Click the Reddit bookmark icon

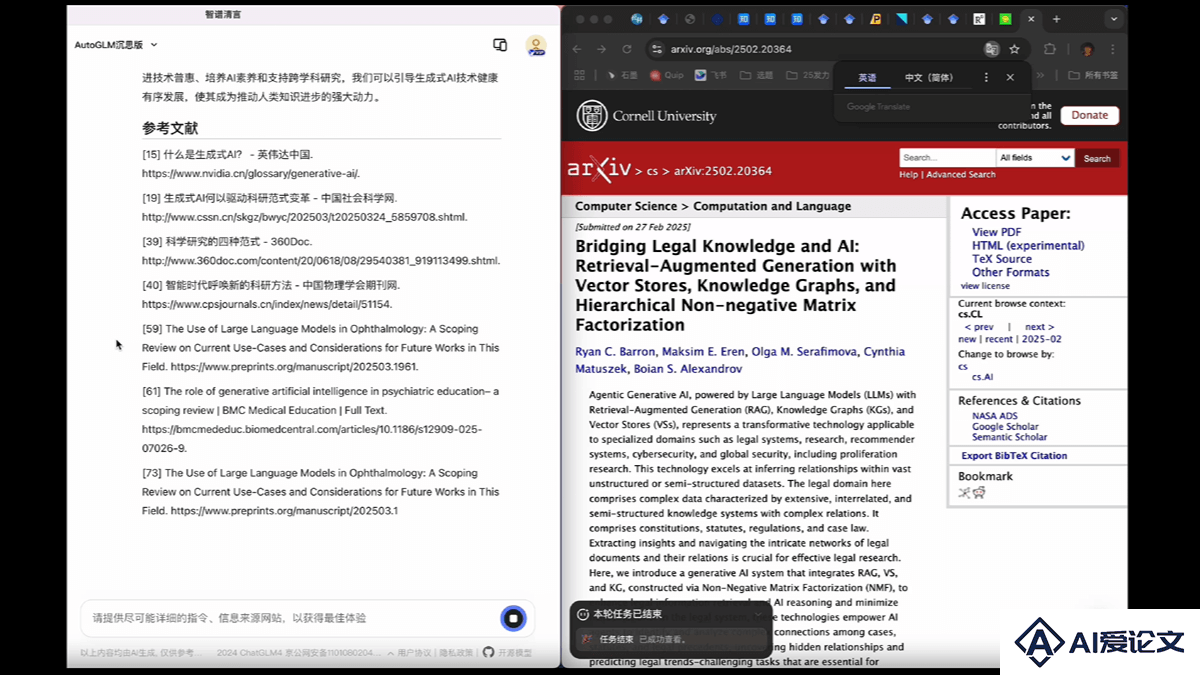(x=979, y=493)
